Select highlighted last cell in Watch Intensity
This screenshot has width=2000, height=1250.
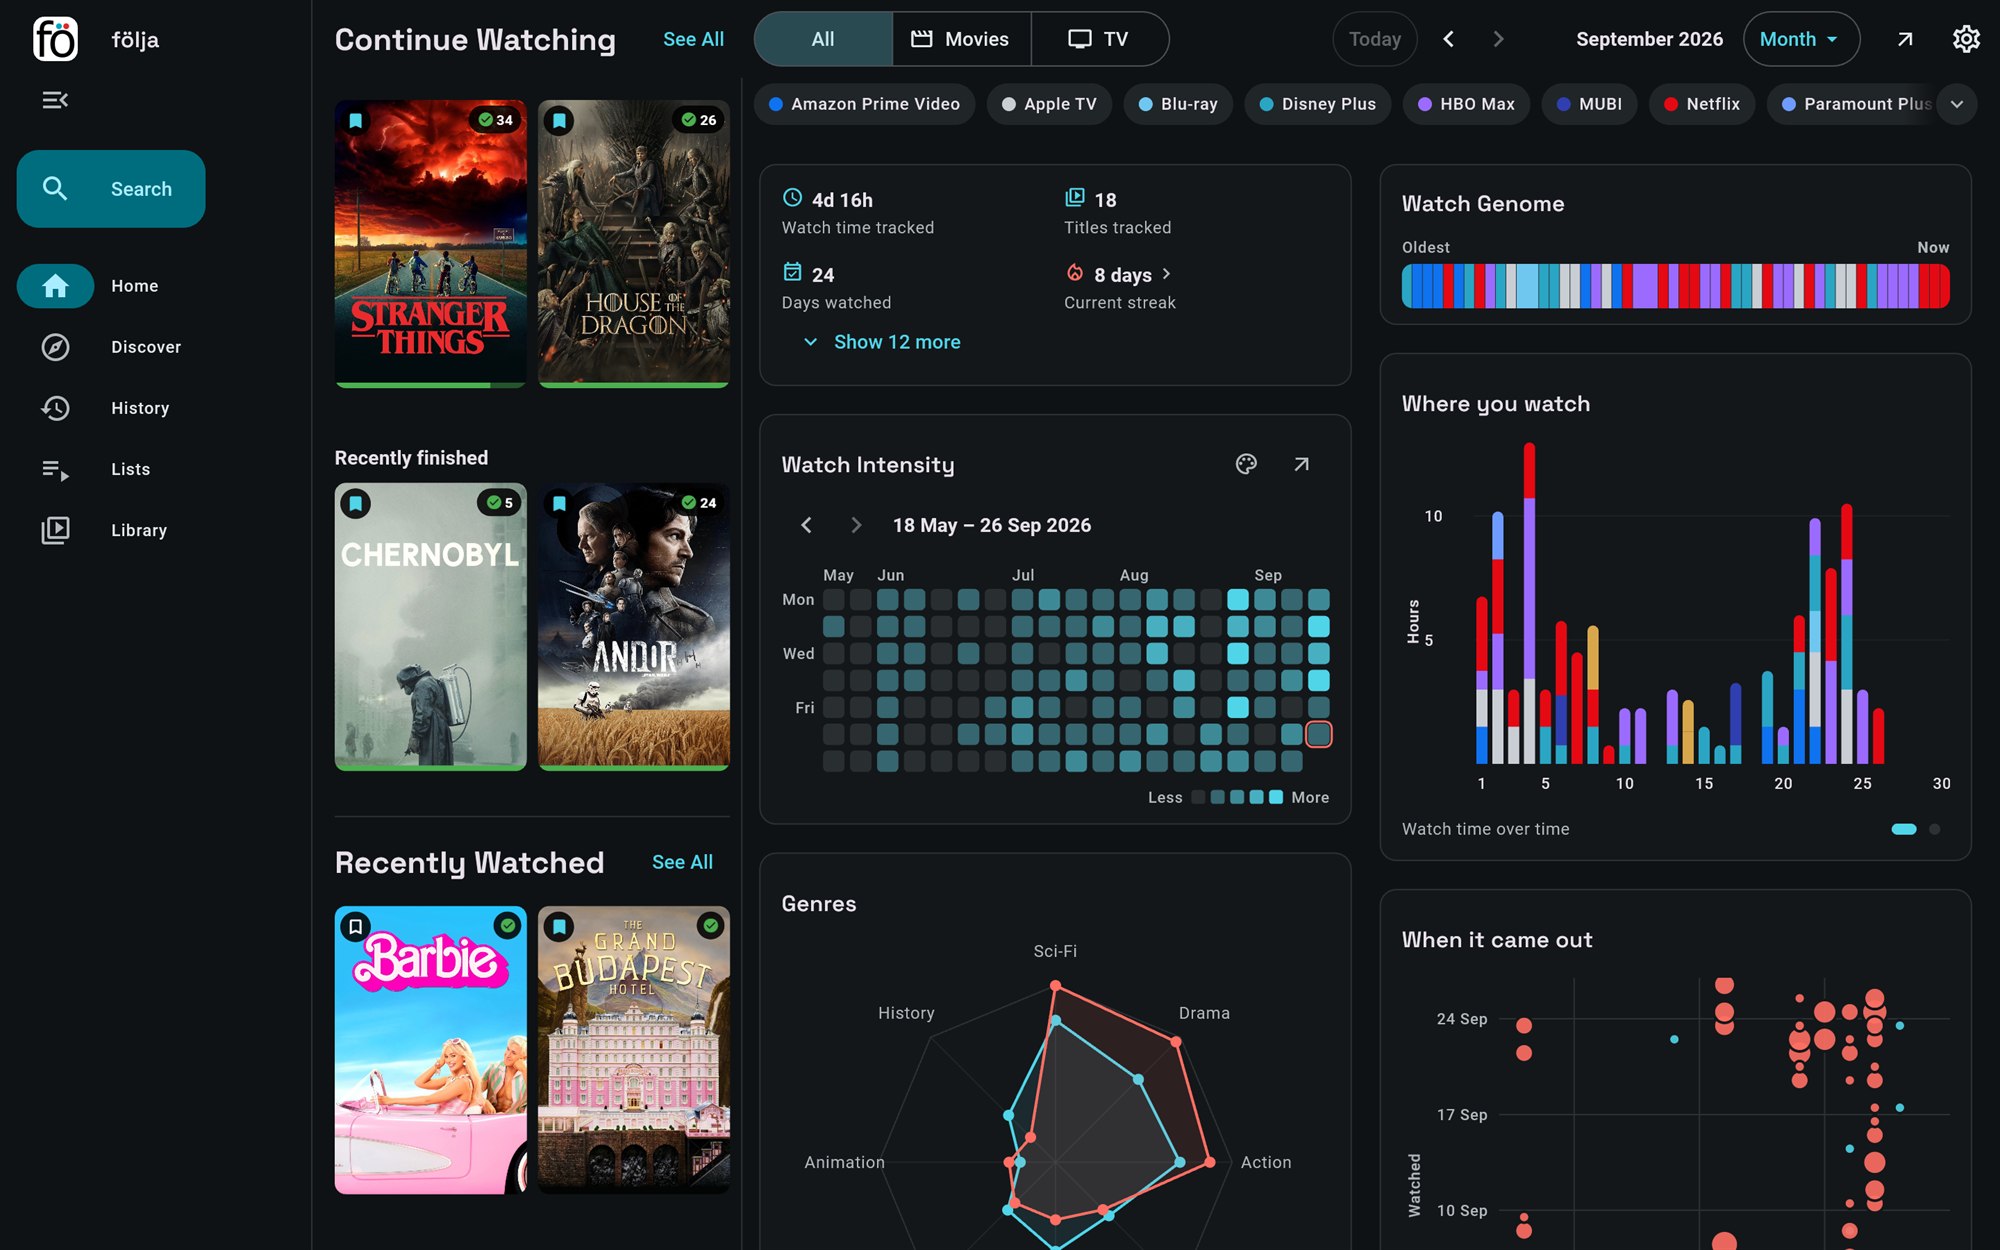click(1319, 734)
